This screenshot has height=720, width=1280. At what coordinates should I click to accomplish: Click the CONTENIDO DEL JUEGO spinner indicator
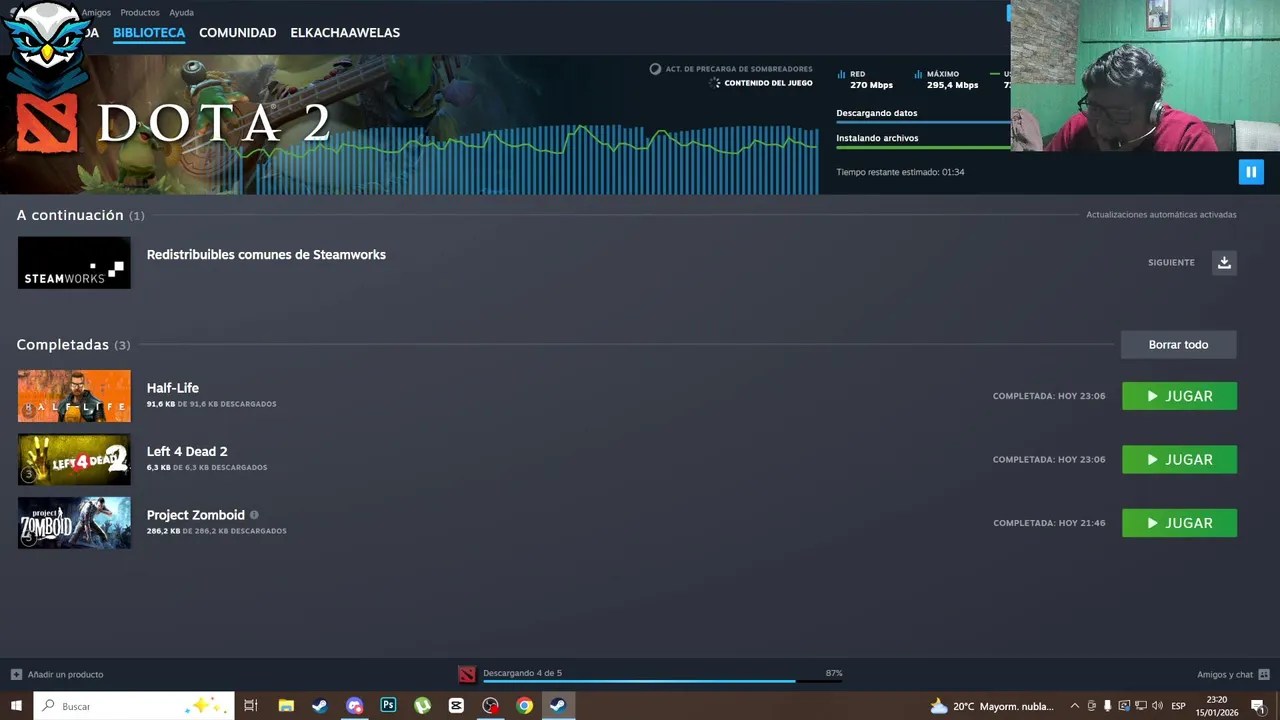point(714,83)
